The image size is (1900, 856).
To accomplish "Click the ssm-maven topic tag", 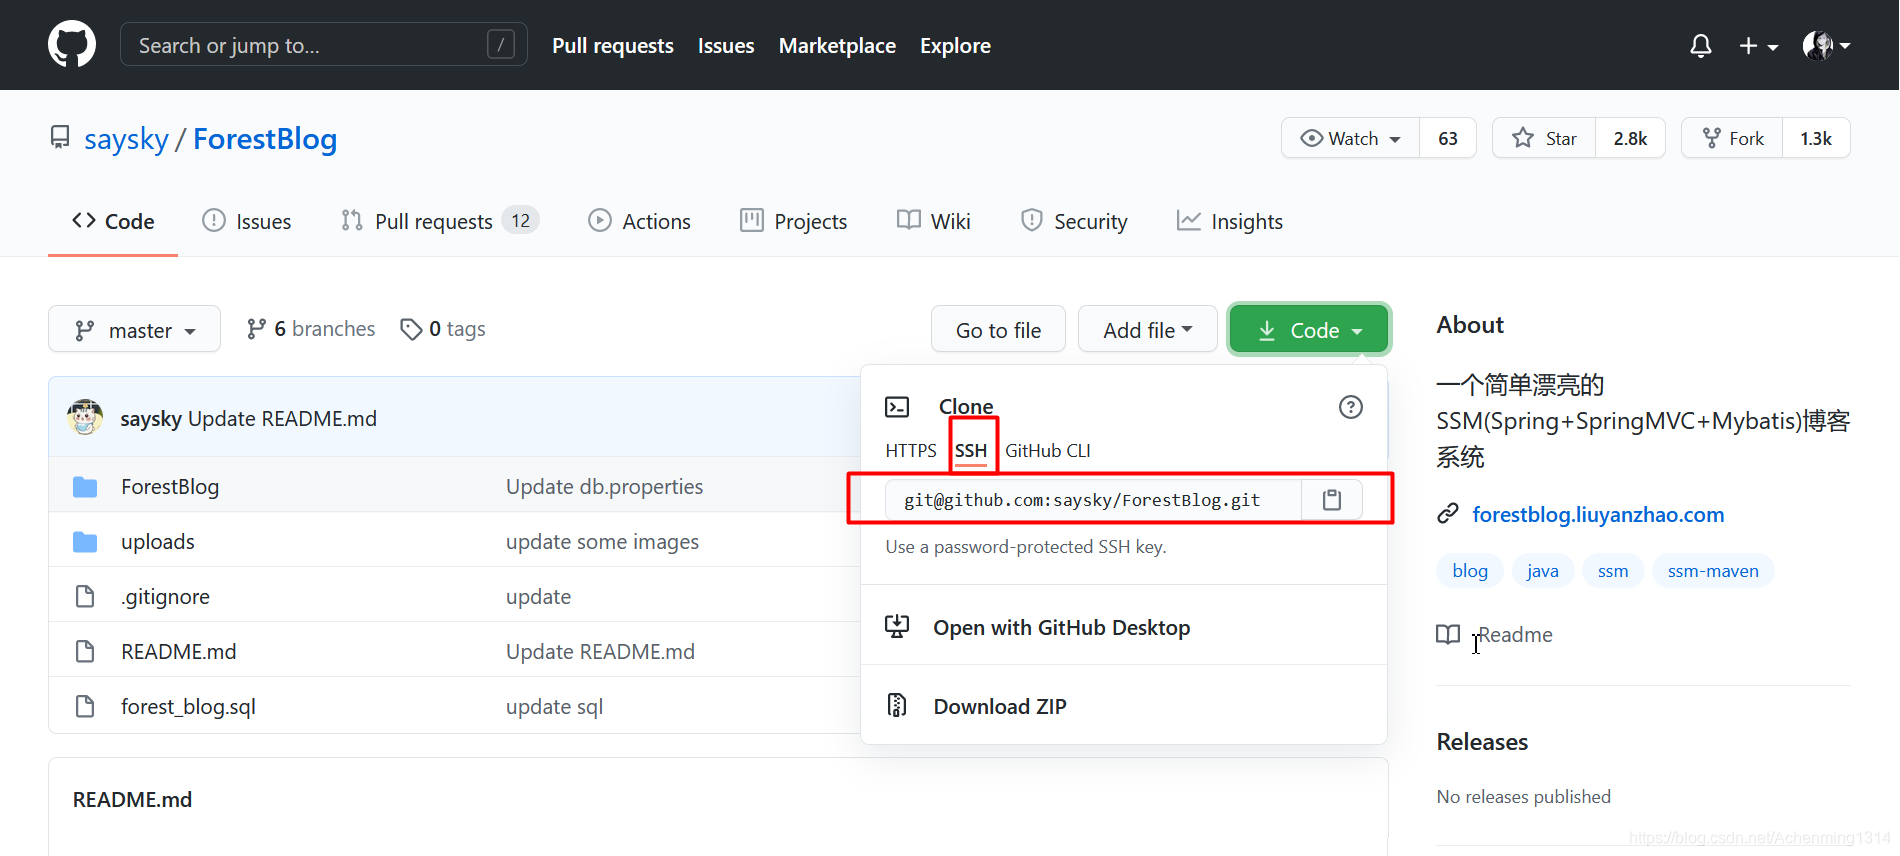I will 1713,571.
